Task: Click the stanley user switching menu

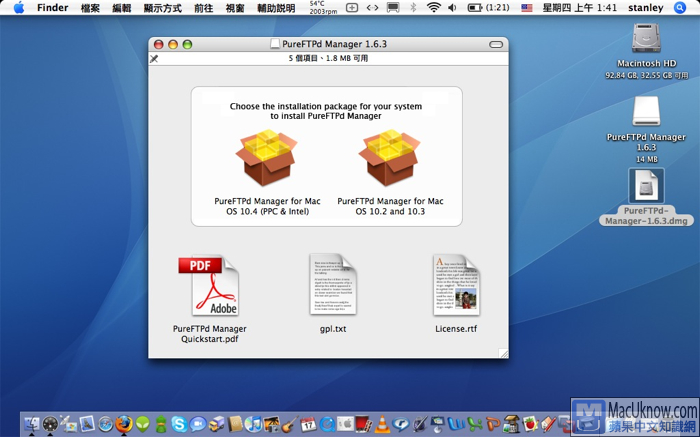Action: pyautogui.click(x=646, y=8)
